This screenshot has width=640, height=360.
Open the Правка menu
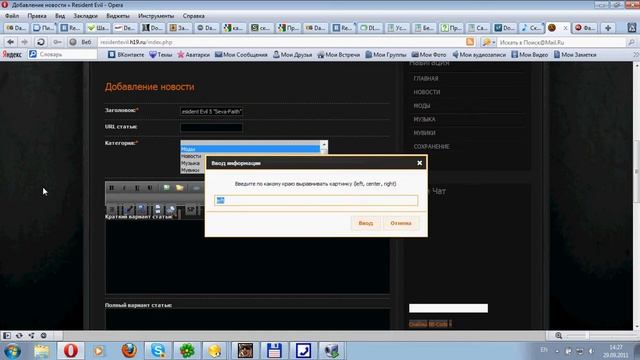point(37,16)
